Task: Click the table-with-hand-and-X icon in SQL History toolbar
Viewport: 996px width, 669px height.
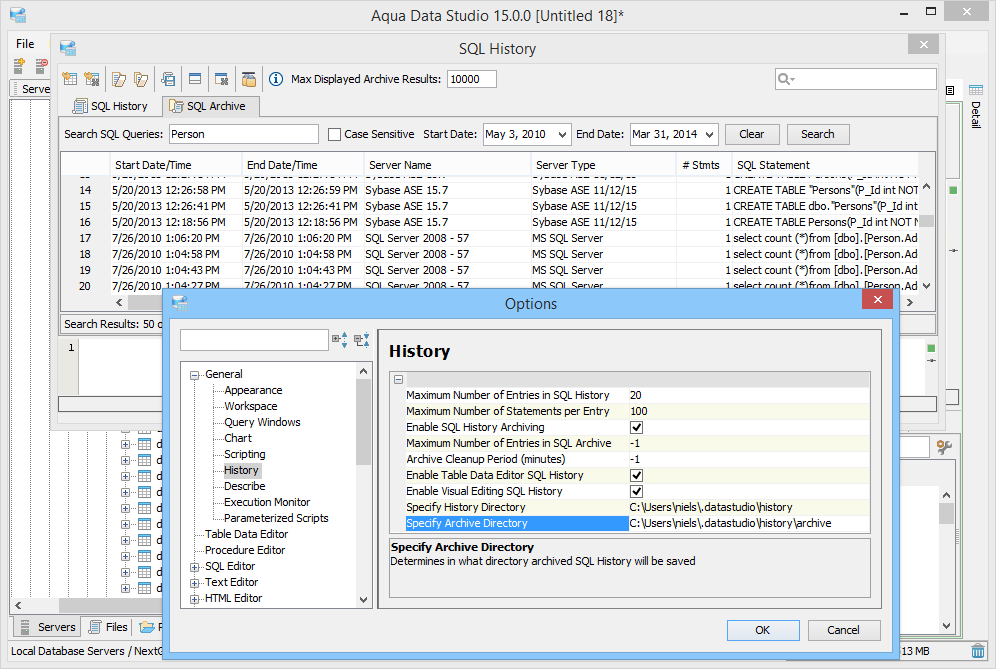Action: pos(92,79)
